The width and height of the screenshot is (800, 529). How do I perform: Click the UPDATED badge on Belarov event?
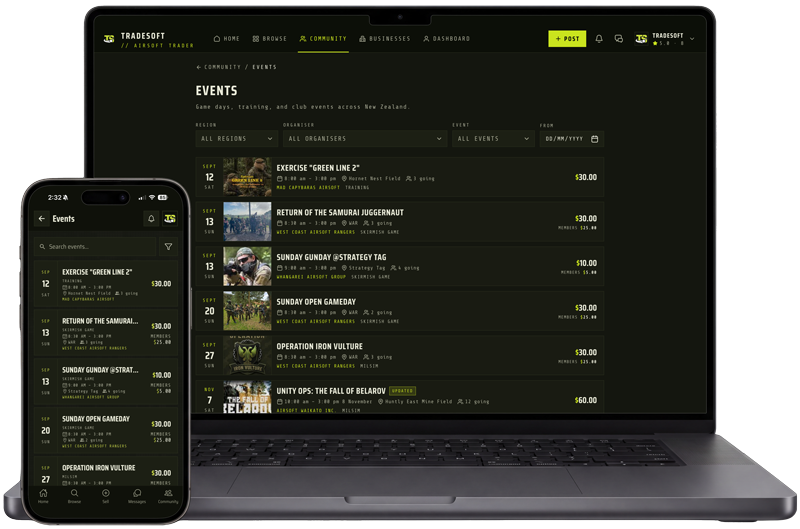403,391
